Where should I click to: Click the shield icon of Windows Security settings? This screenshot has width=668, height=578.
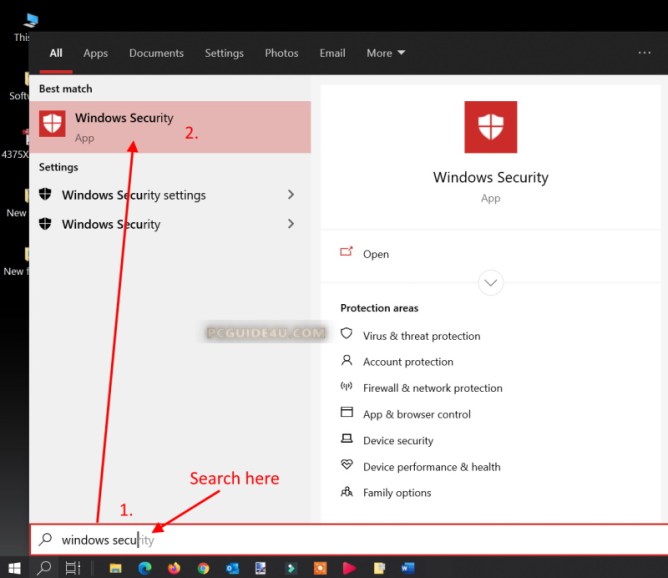click(45, 195)
